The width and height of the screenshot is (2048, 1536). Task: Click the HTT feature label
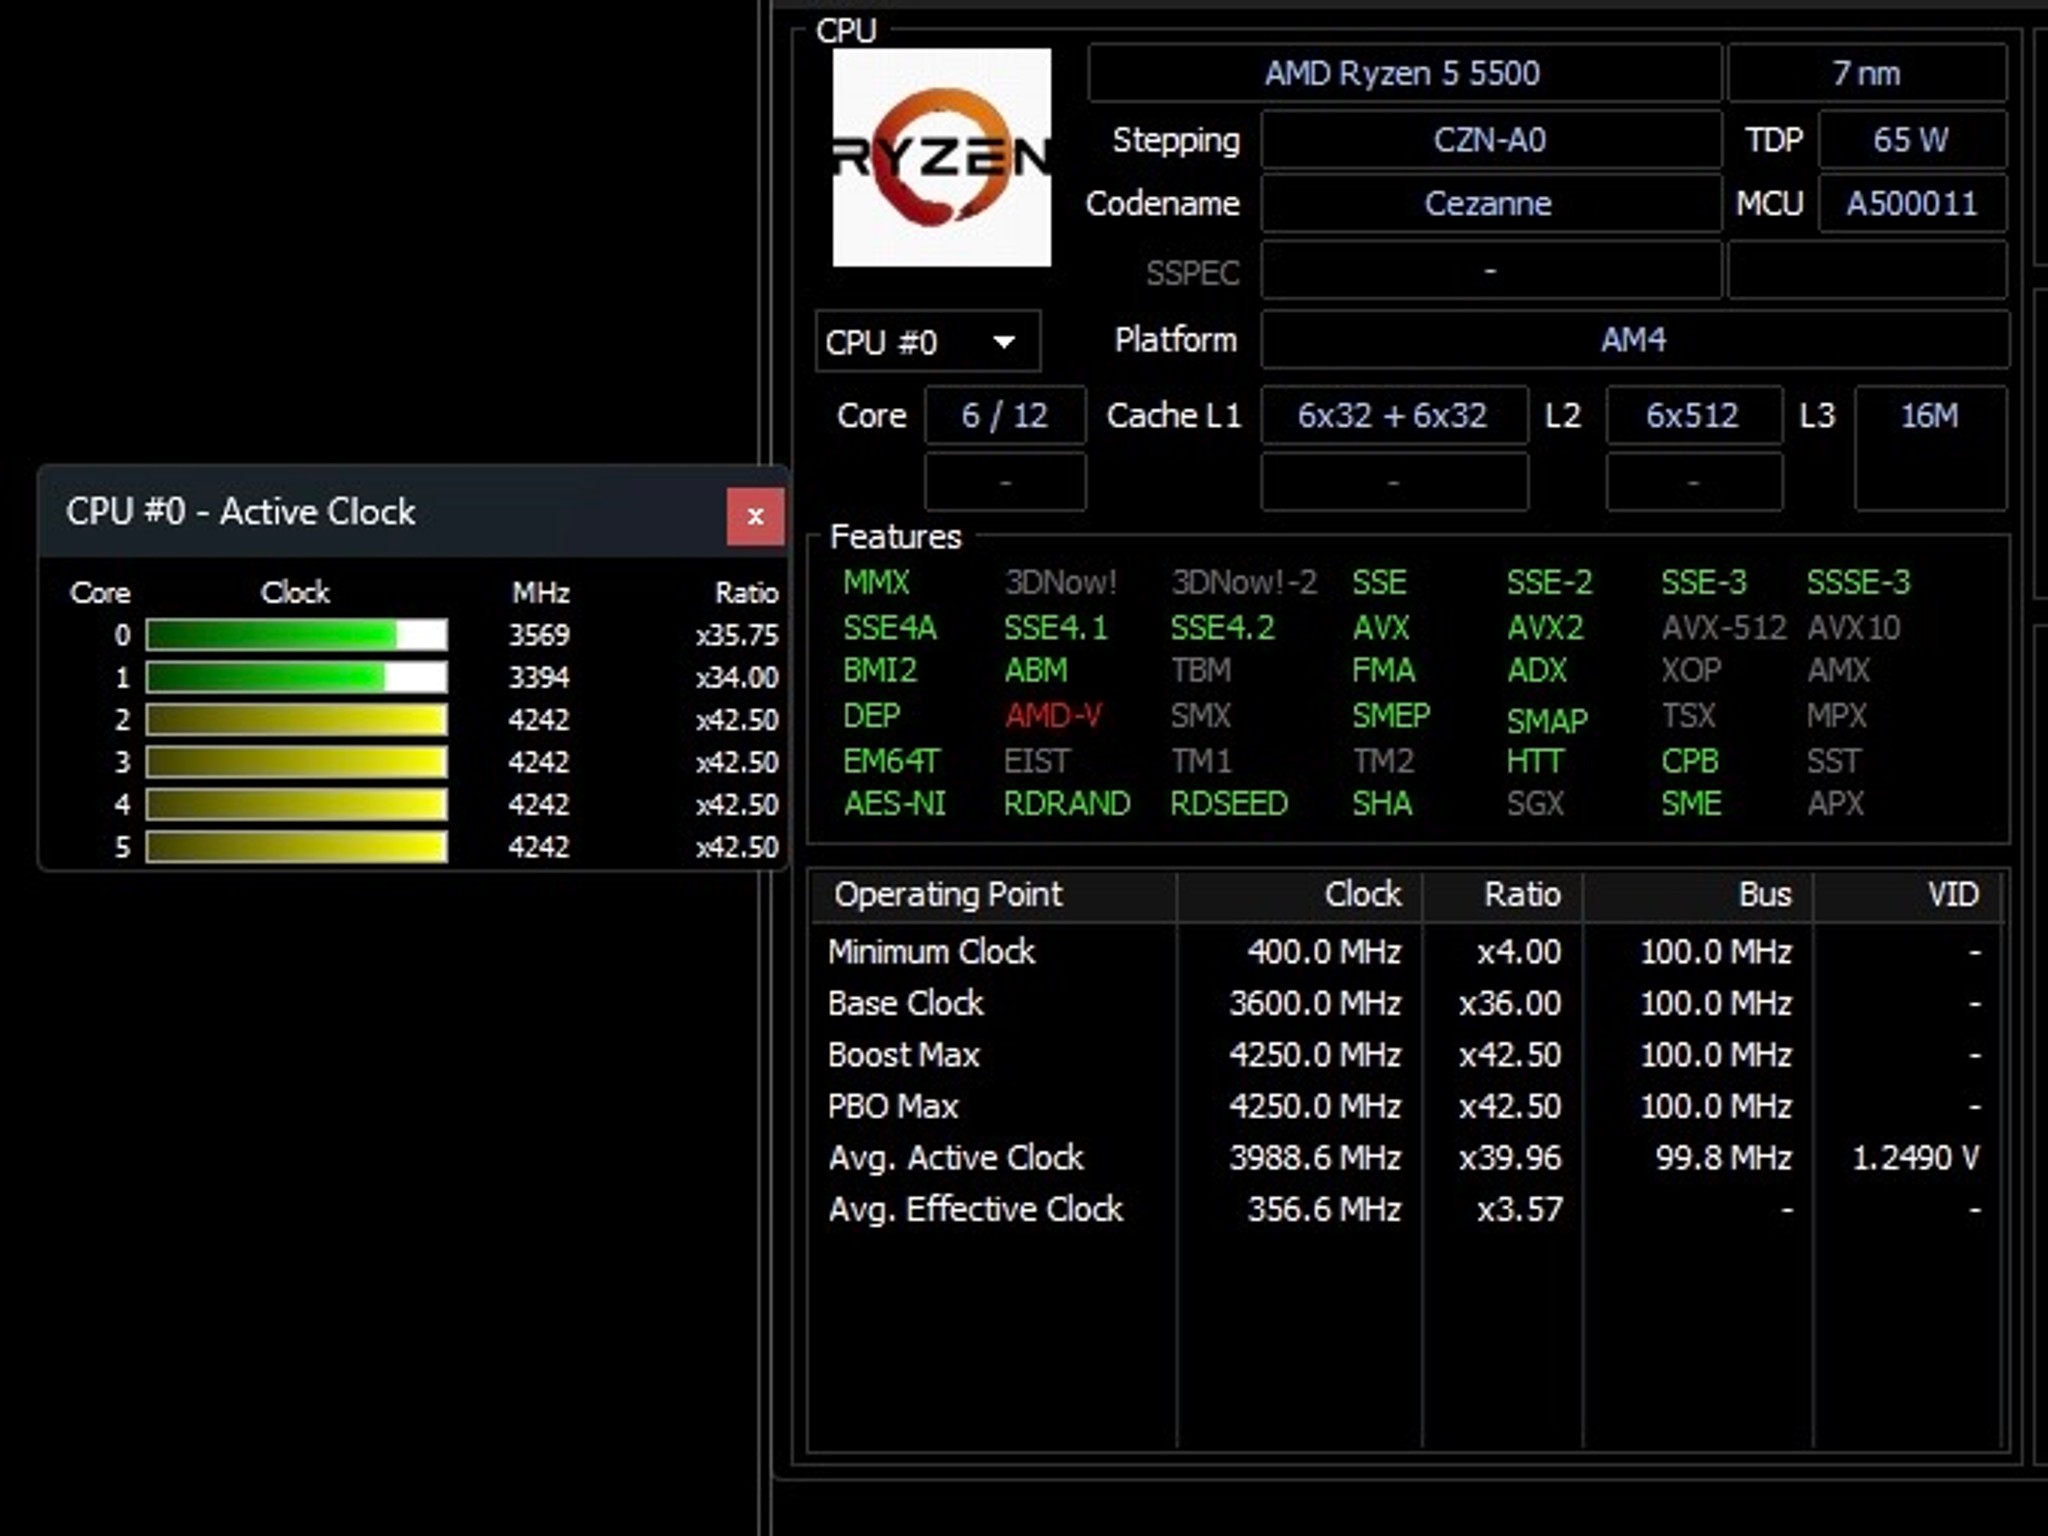[1534, 762]
